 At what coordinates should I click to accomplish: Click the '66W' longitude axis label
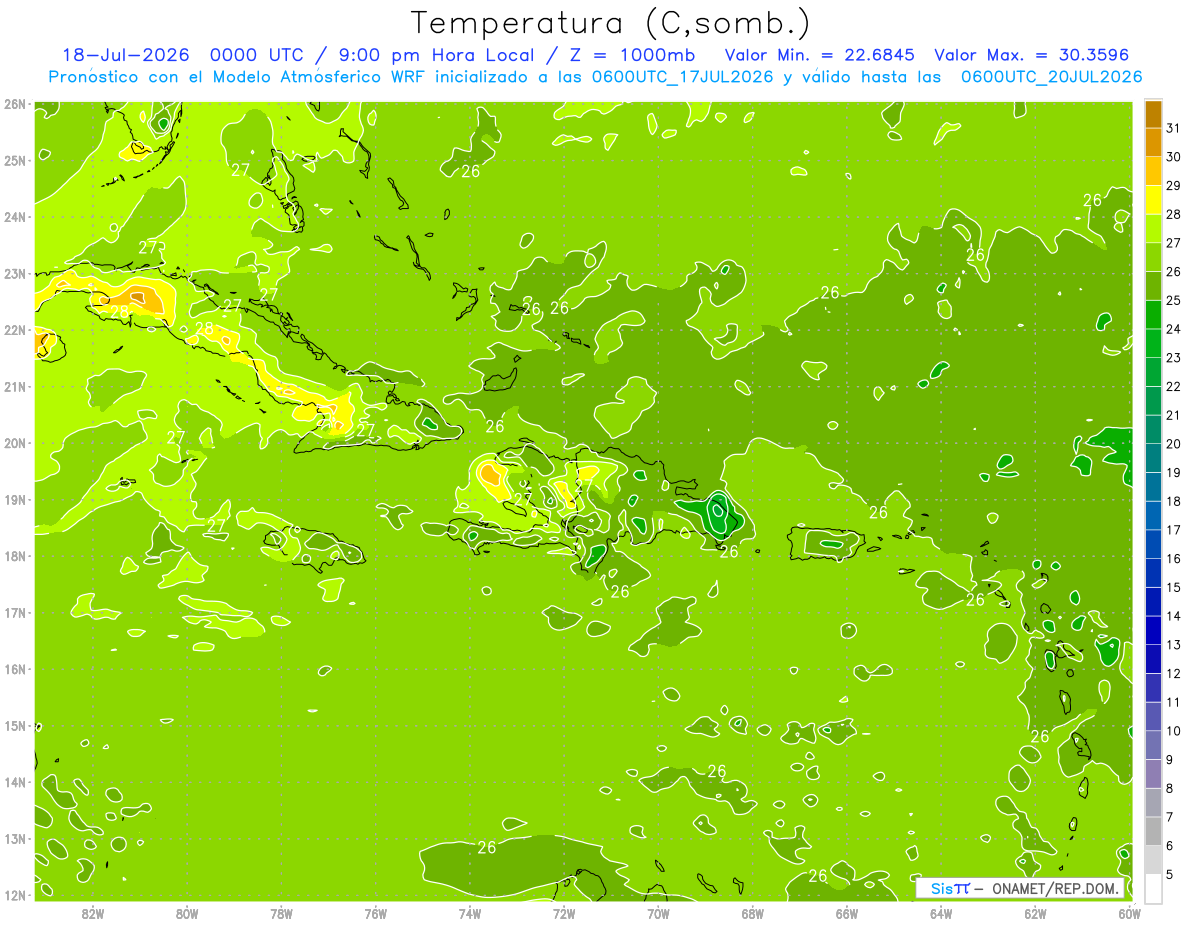[x=846, y=913]
